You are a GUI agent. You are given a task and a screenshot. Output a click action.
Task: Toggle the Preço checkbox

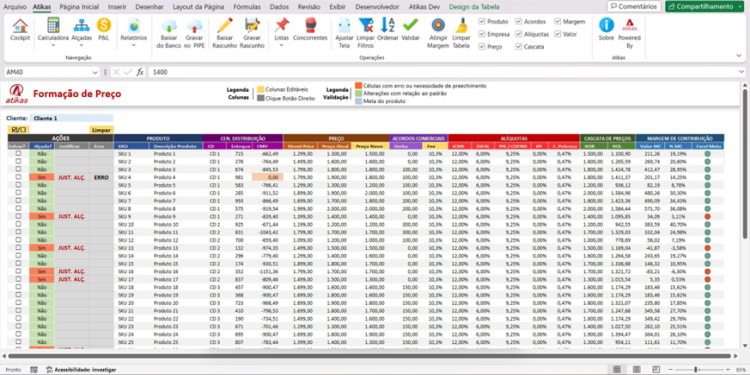pyautogui.click(x=482, y=46)
